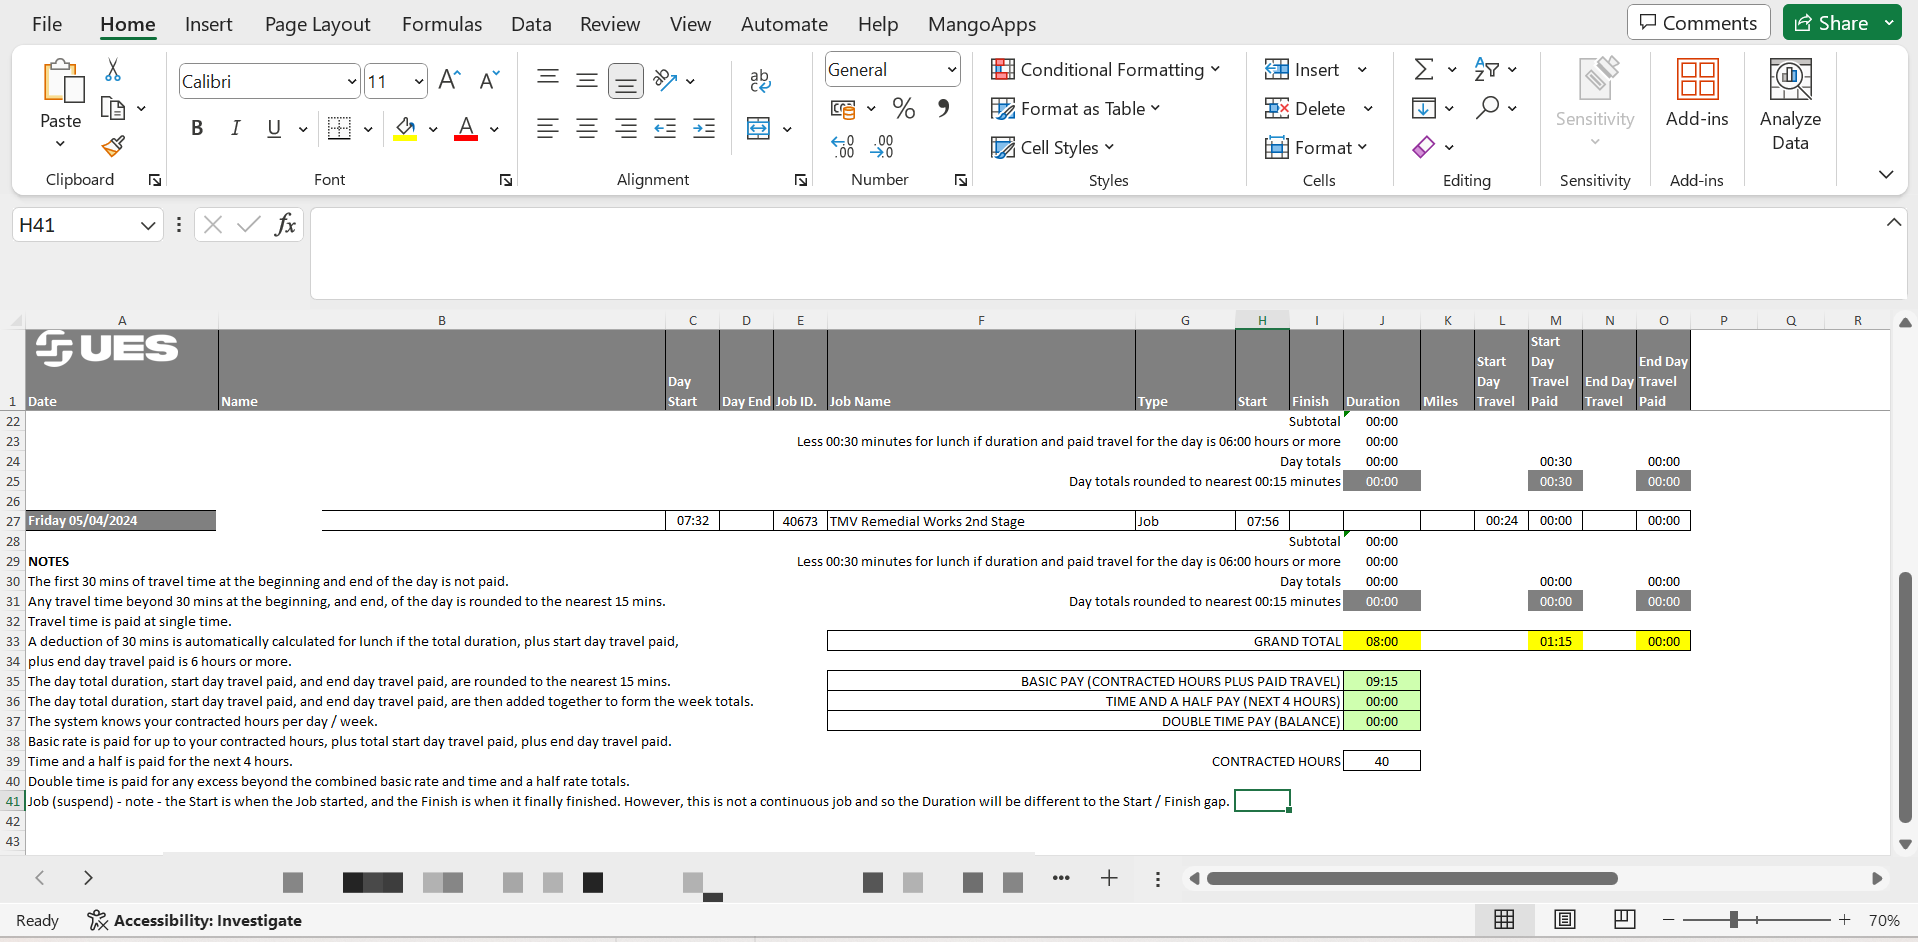Toggle Bold formatting
The width and height of the screenshot is (1918, 942).
197,128
